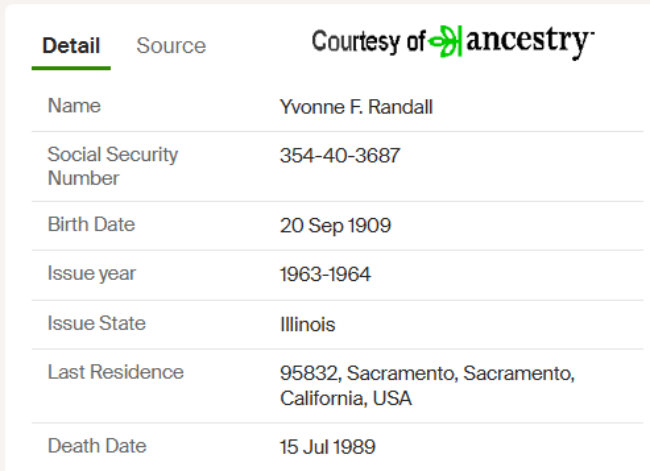Click the Social Security Number label
650x471 pixels.
coord(113,166)
